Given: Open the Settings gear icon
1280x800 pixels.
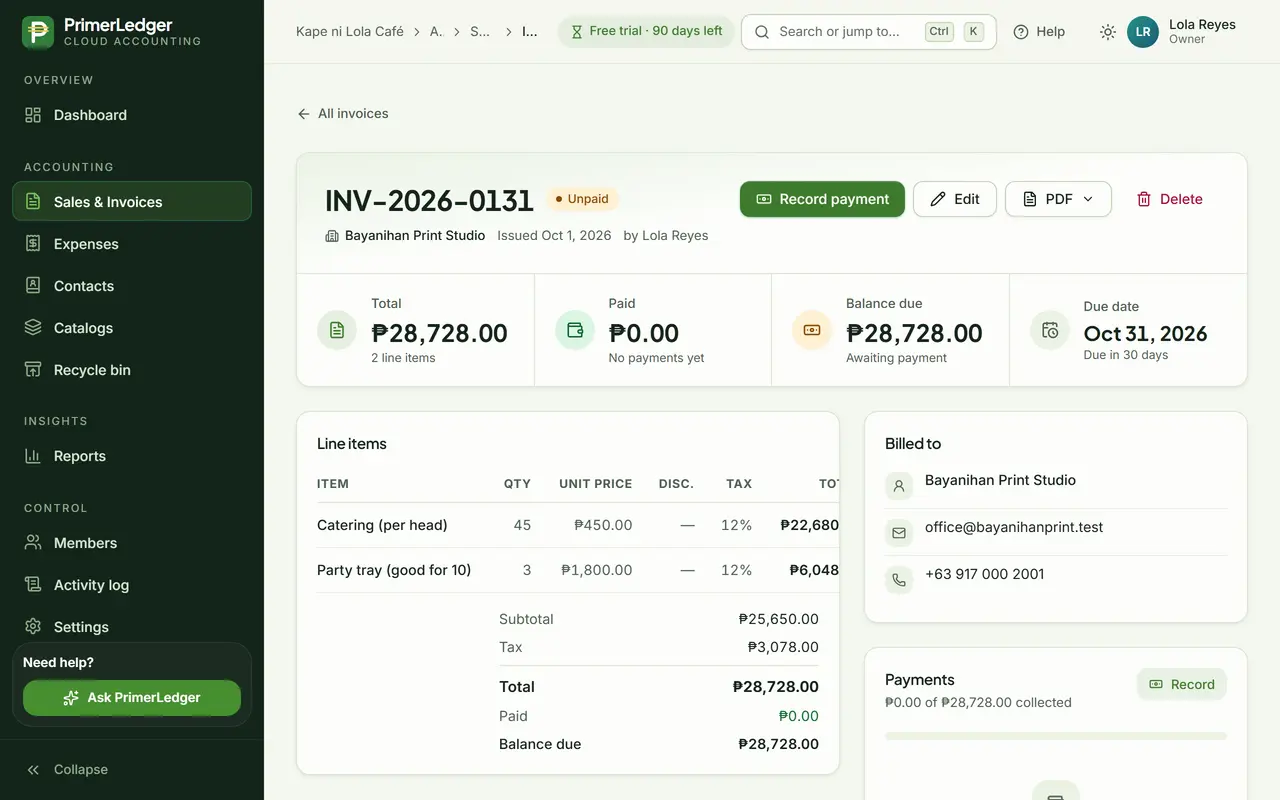Looking at the screenshot, I should pyautogui.click(x=33, y=626).
